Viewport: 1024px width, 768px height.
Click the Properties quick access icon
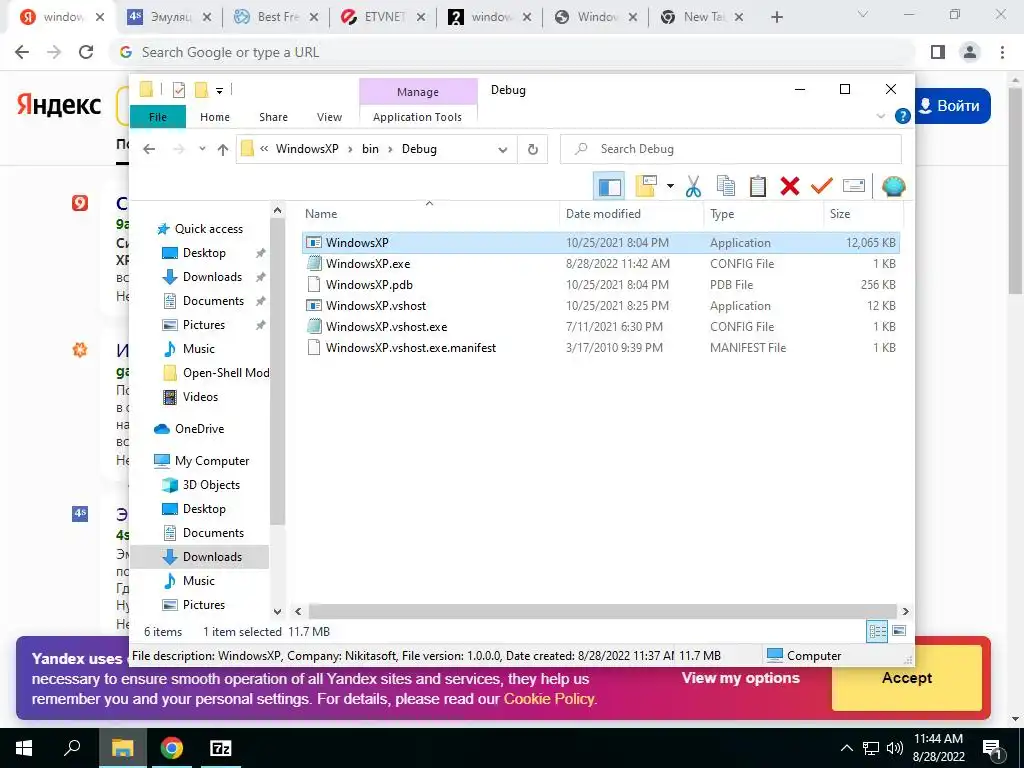click(178, 90)
